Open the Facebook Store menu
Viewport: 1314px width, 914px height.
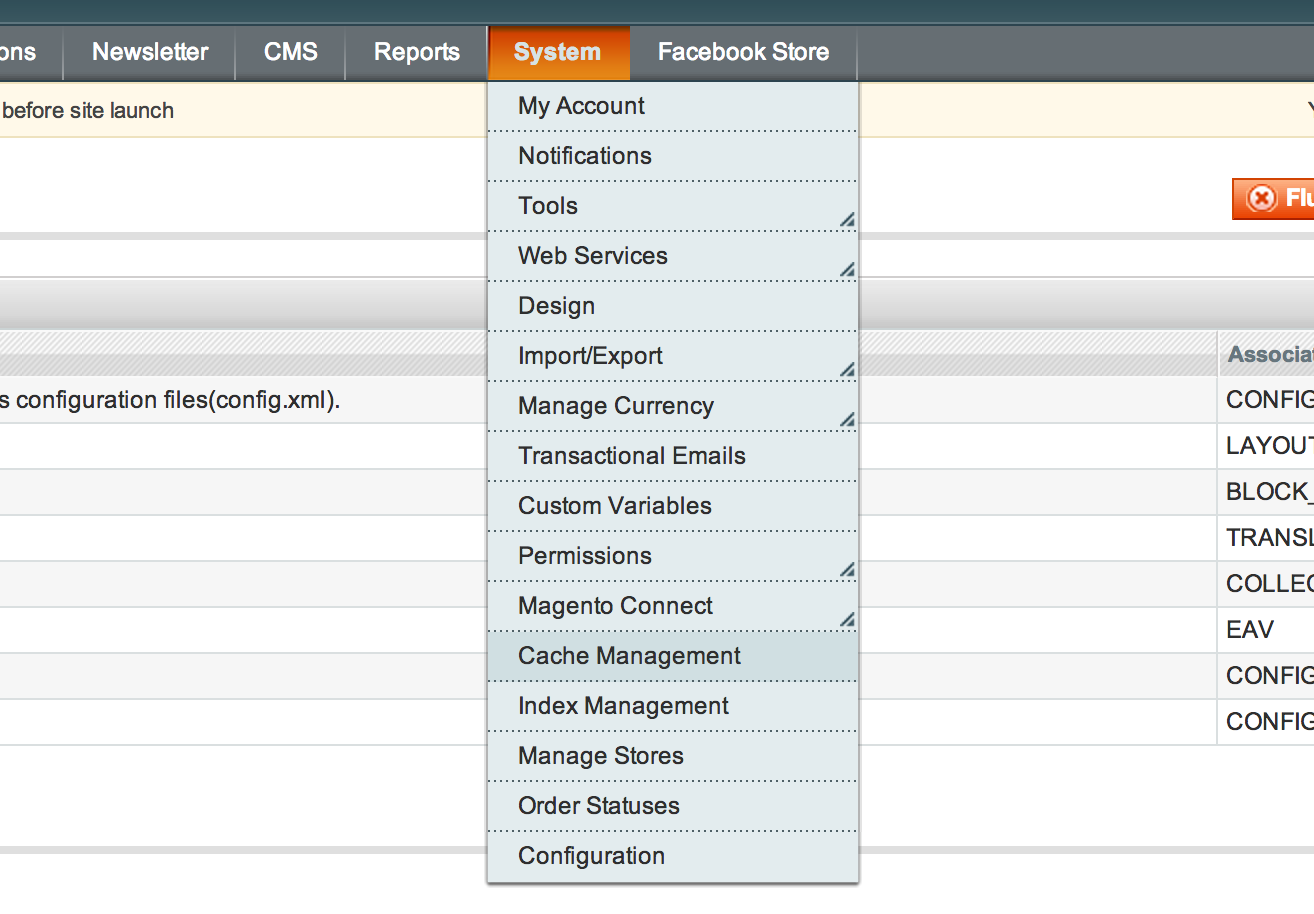click(743, 52)
